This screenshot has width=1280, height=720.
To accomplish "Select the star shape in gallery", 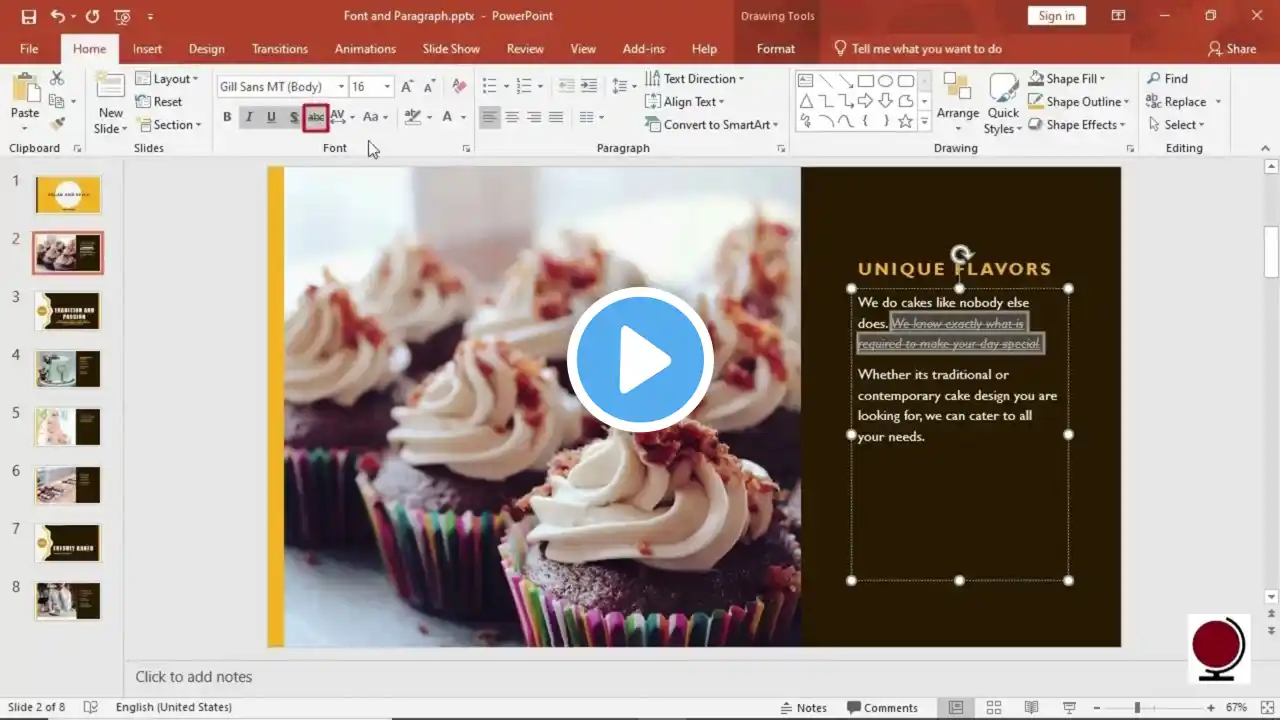I will [905, 121].
